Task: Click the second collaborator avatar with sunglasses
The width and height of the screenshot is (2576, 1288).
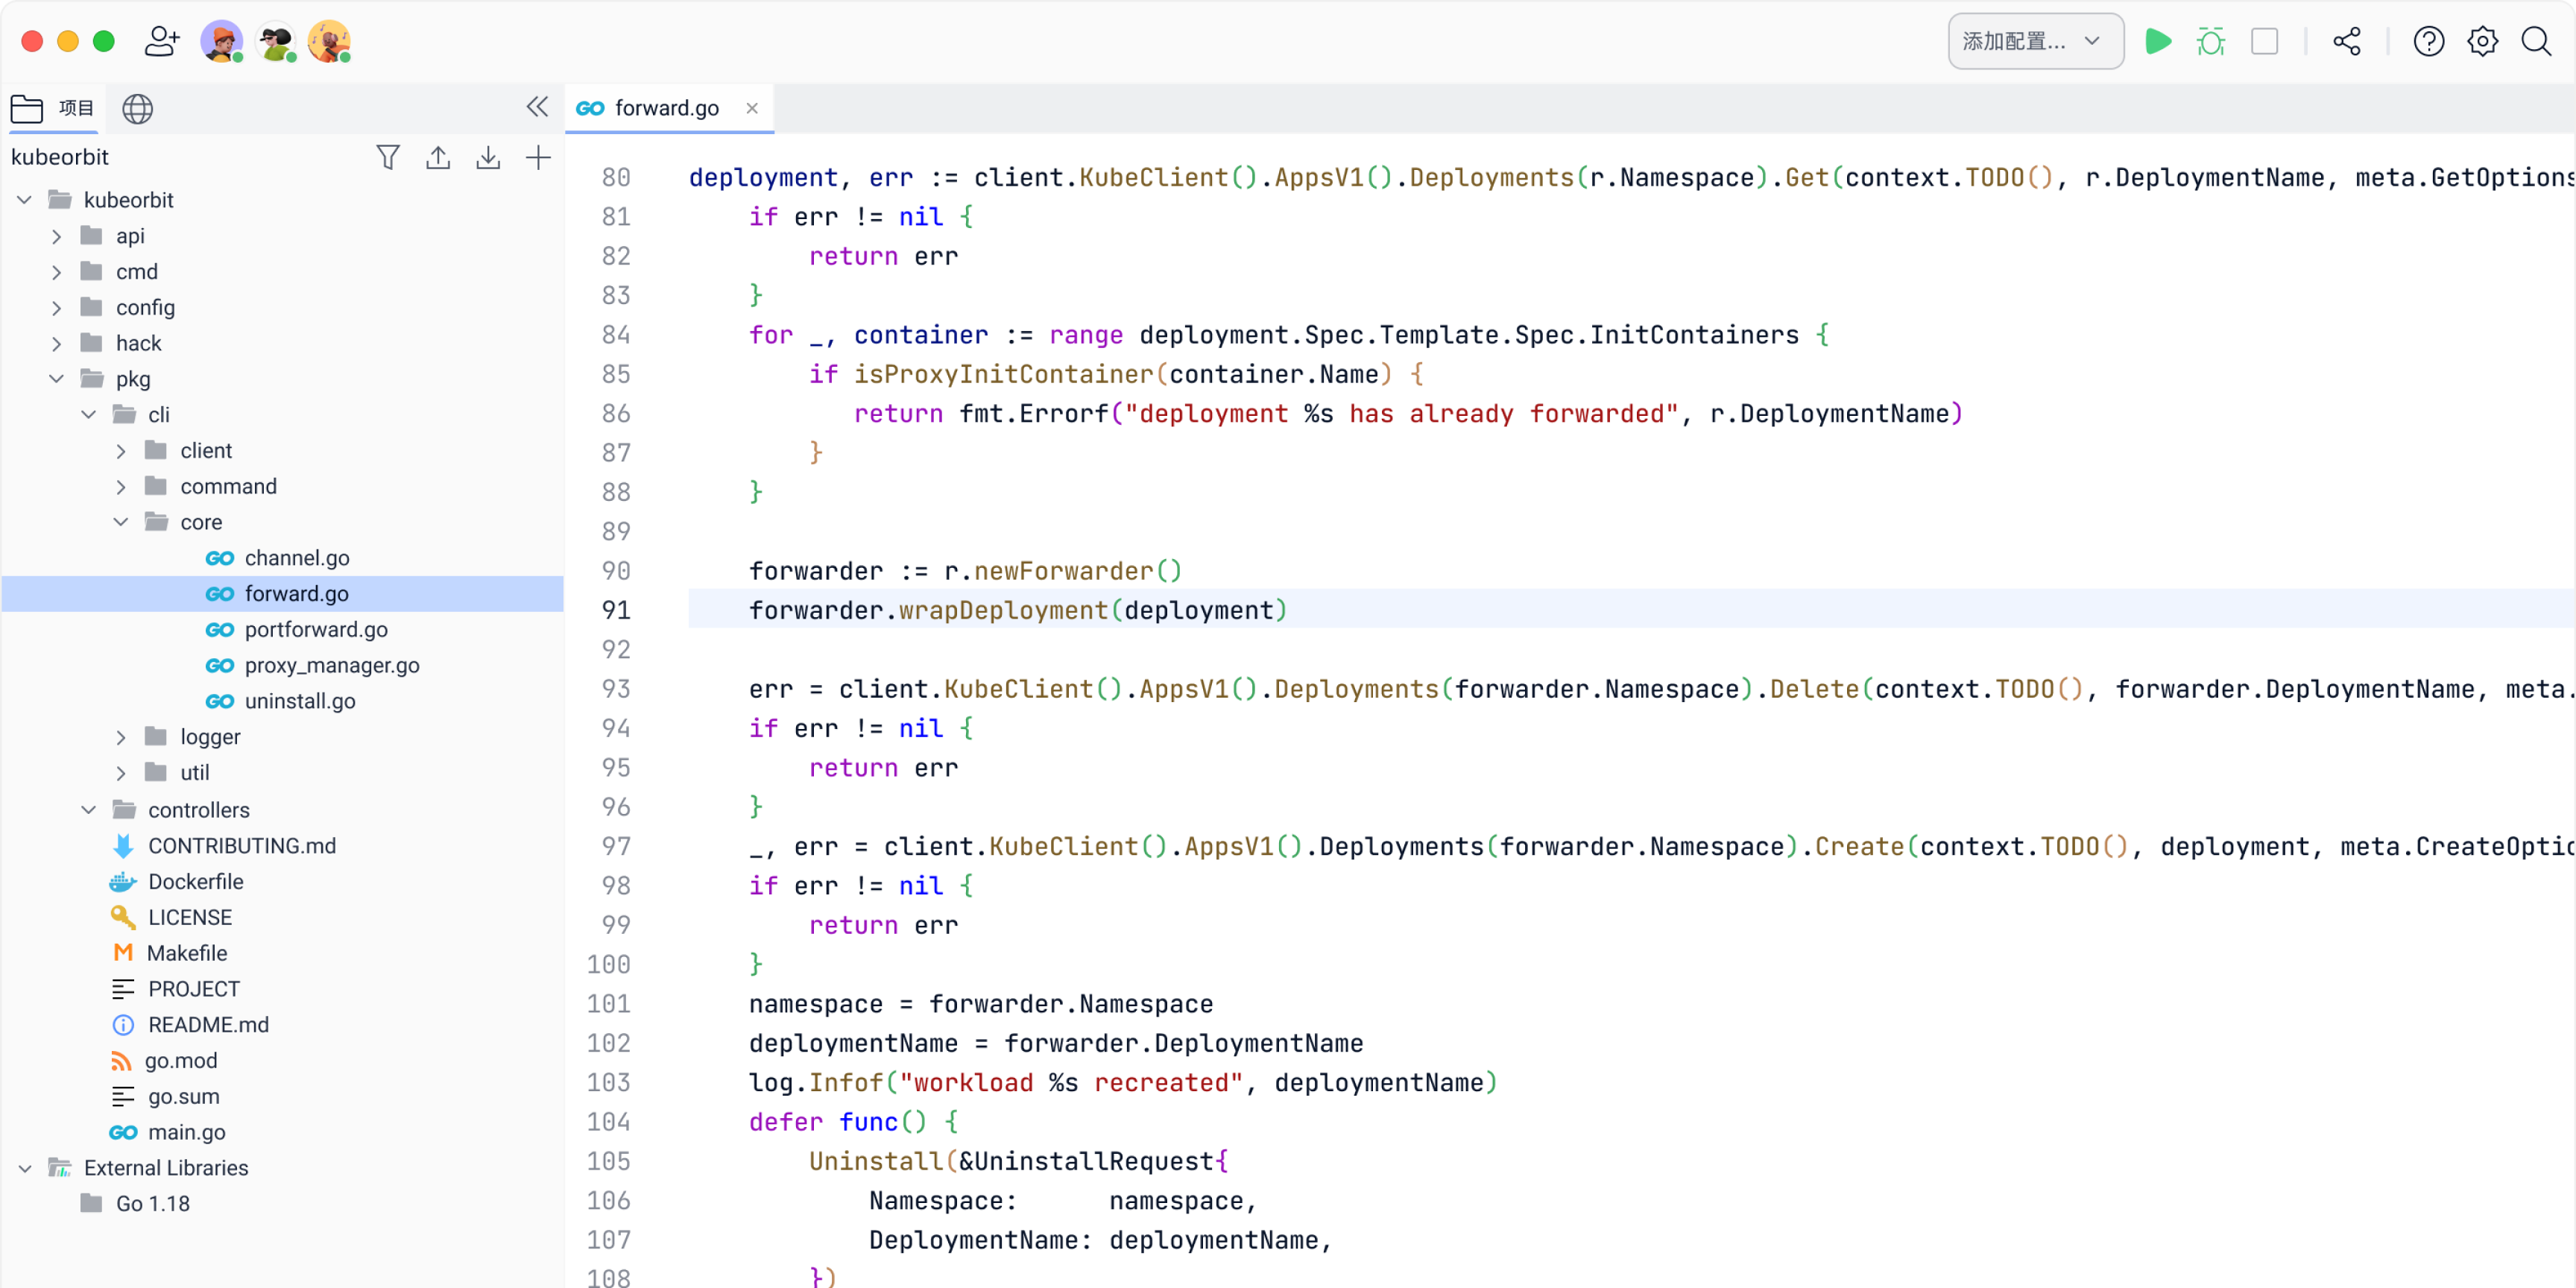Action: pos(275,41)
